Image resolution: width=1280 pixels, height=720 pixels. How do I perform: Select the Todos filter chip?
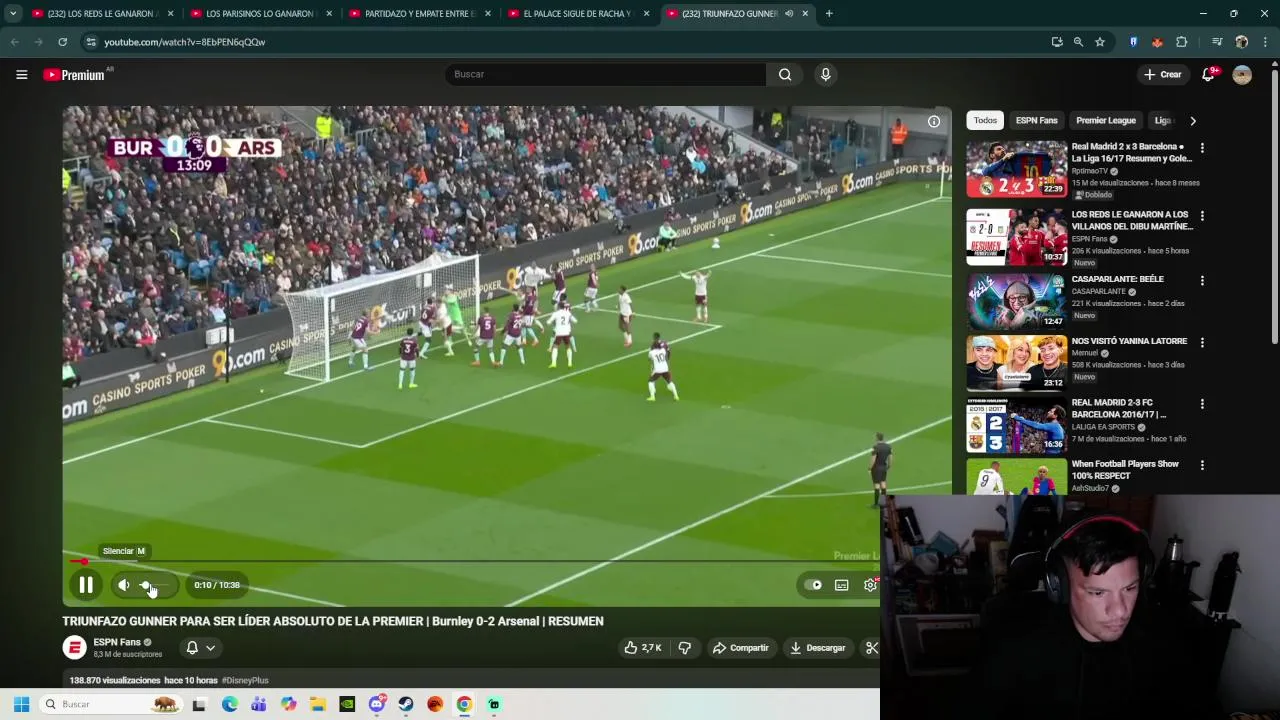(986, 120)
